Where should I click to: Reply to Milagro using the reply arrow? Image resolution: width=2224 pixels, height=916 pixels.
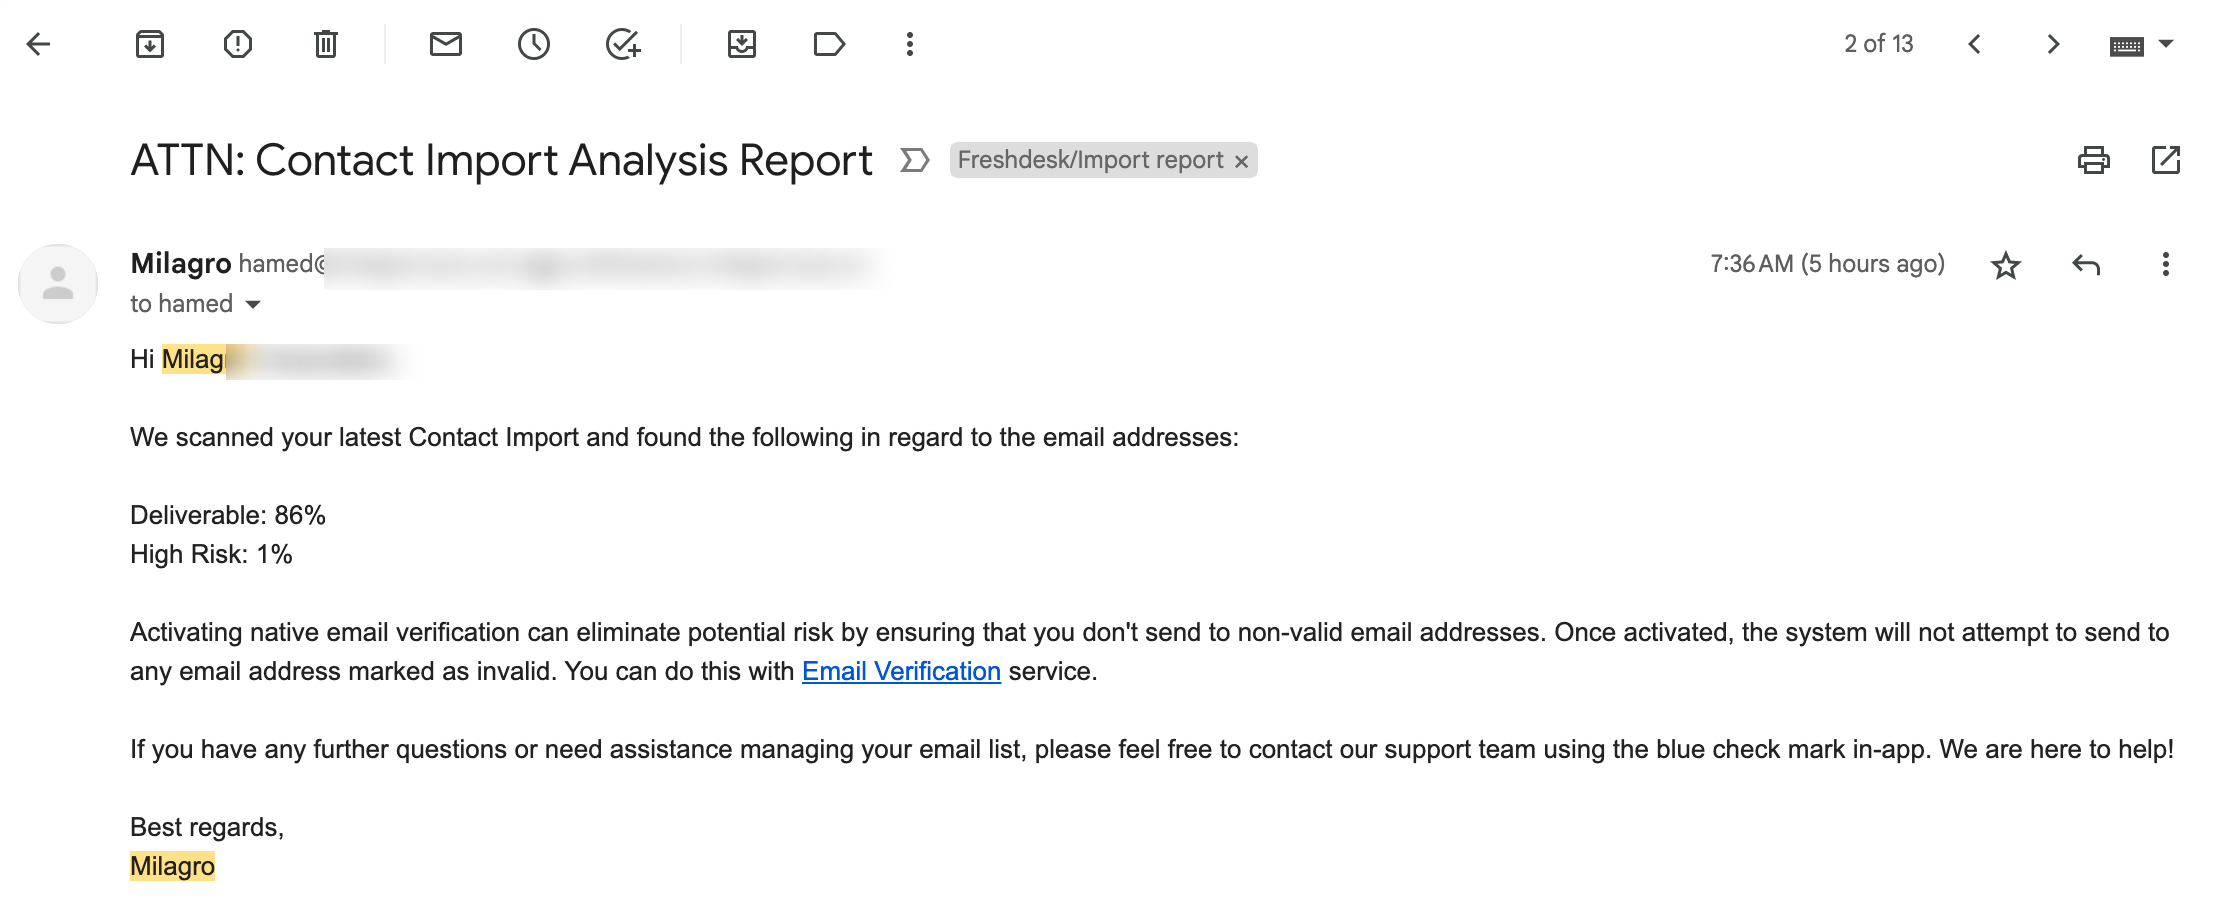pos(2086,265)
